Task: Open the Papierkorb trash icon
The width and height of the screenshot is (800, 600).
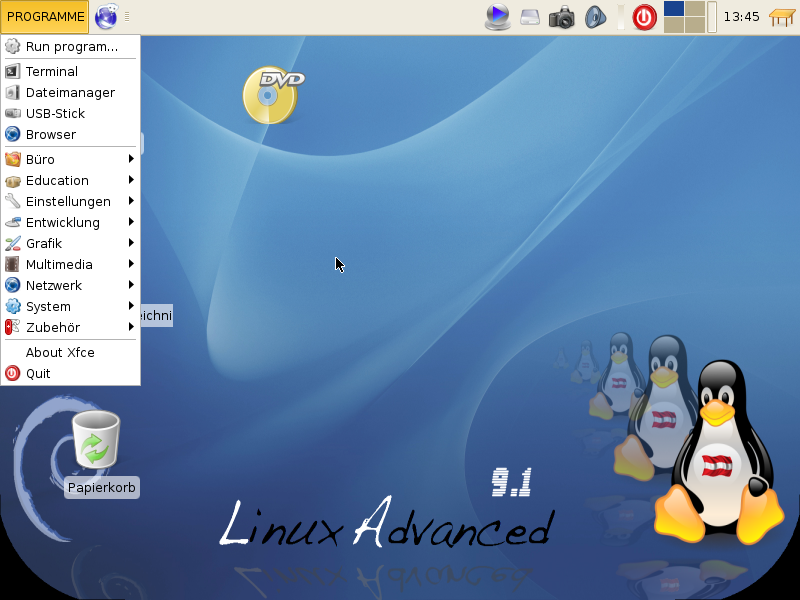Action: [x=96, y=440]
